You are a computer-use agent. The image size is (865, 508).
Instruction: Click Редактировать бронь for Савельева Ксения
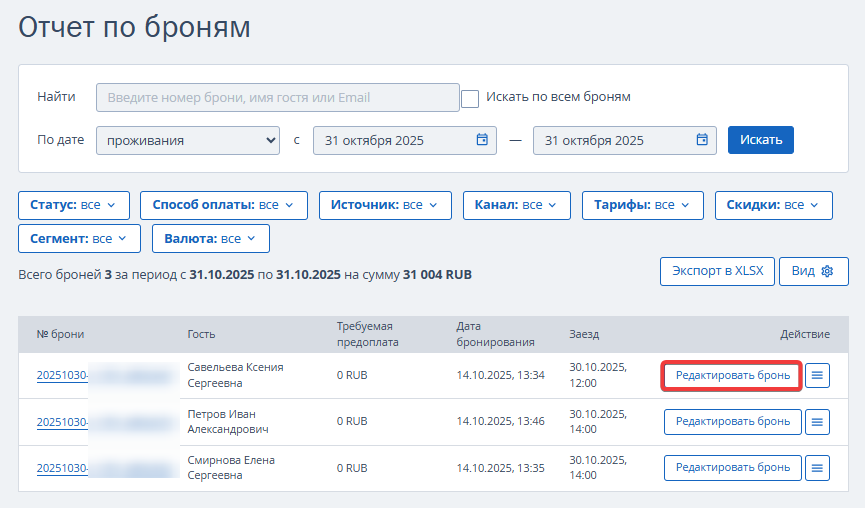tap(732, 375)
